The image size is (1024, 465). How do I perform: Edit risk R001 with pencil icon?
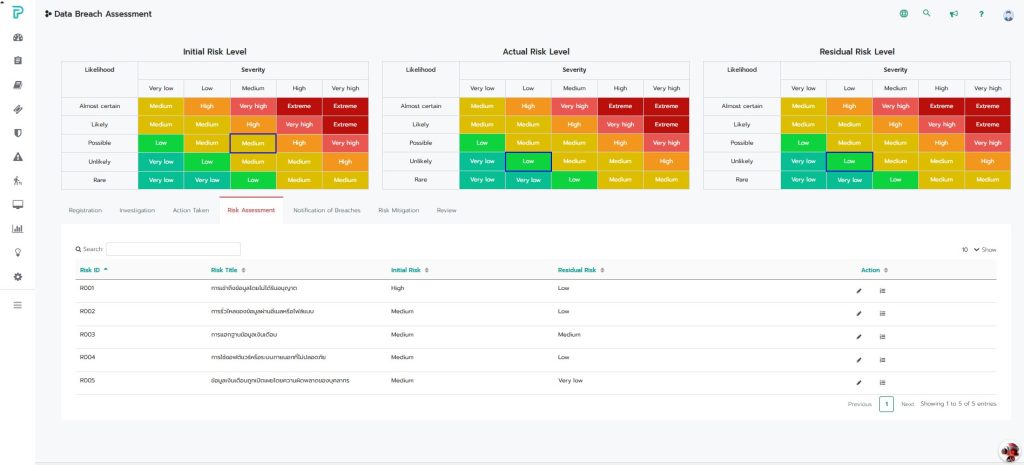[x=859, y=291]
